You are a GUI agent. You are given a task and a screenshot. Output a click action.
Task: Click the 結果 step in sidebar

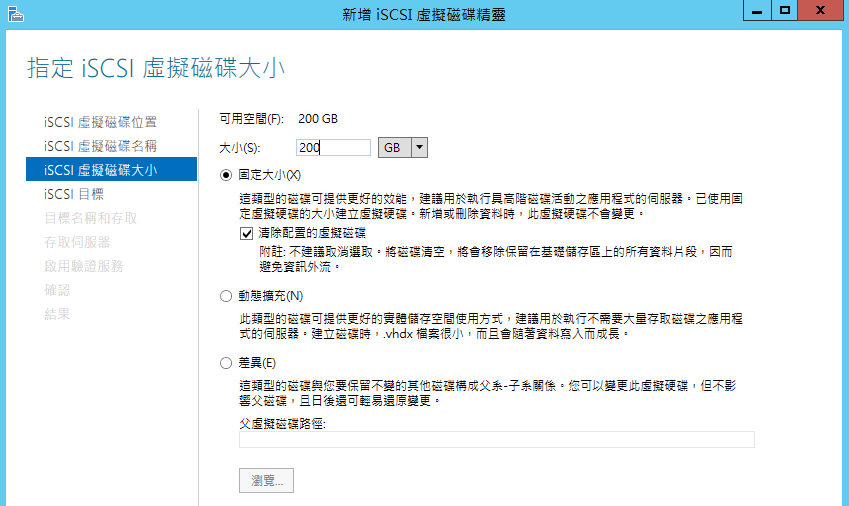click(x=58, y=314)
